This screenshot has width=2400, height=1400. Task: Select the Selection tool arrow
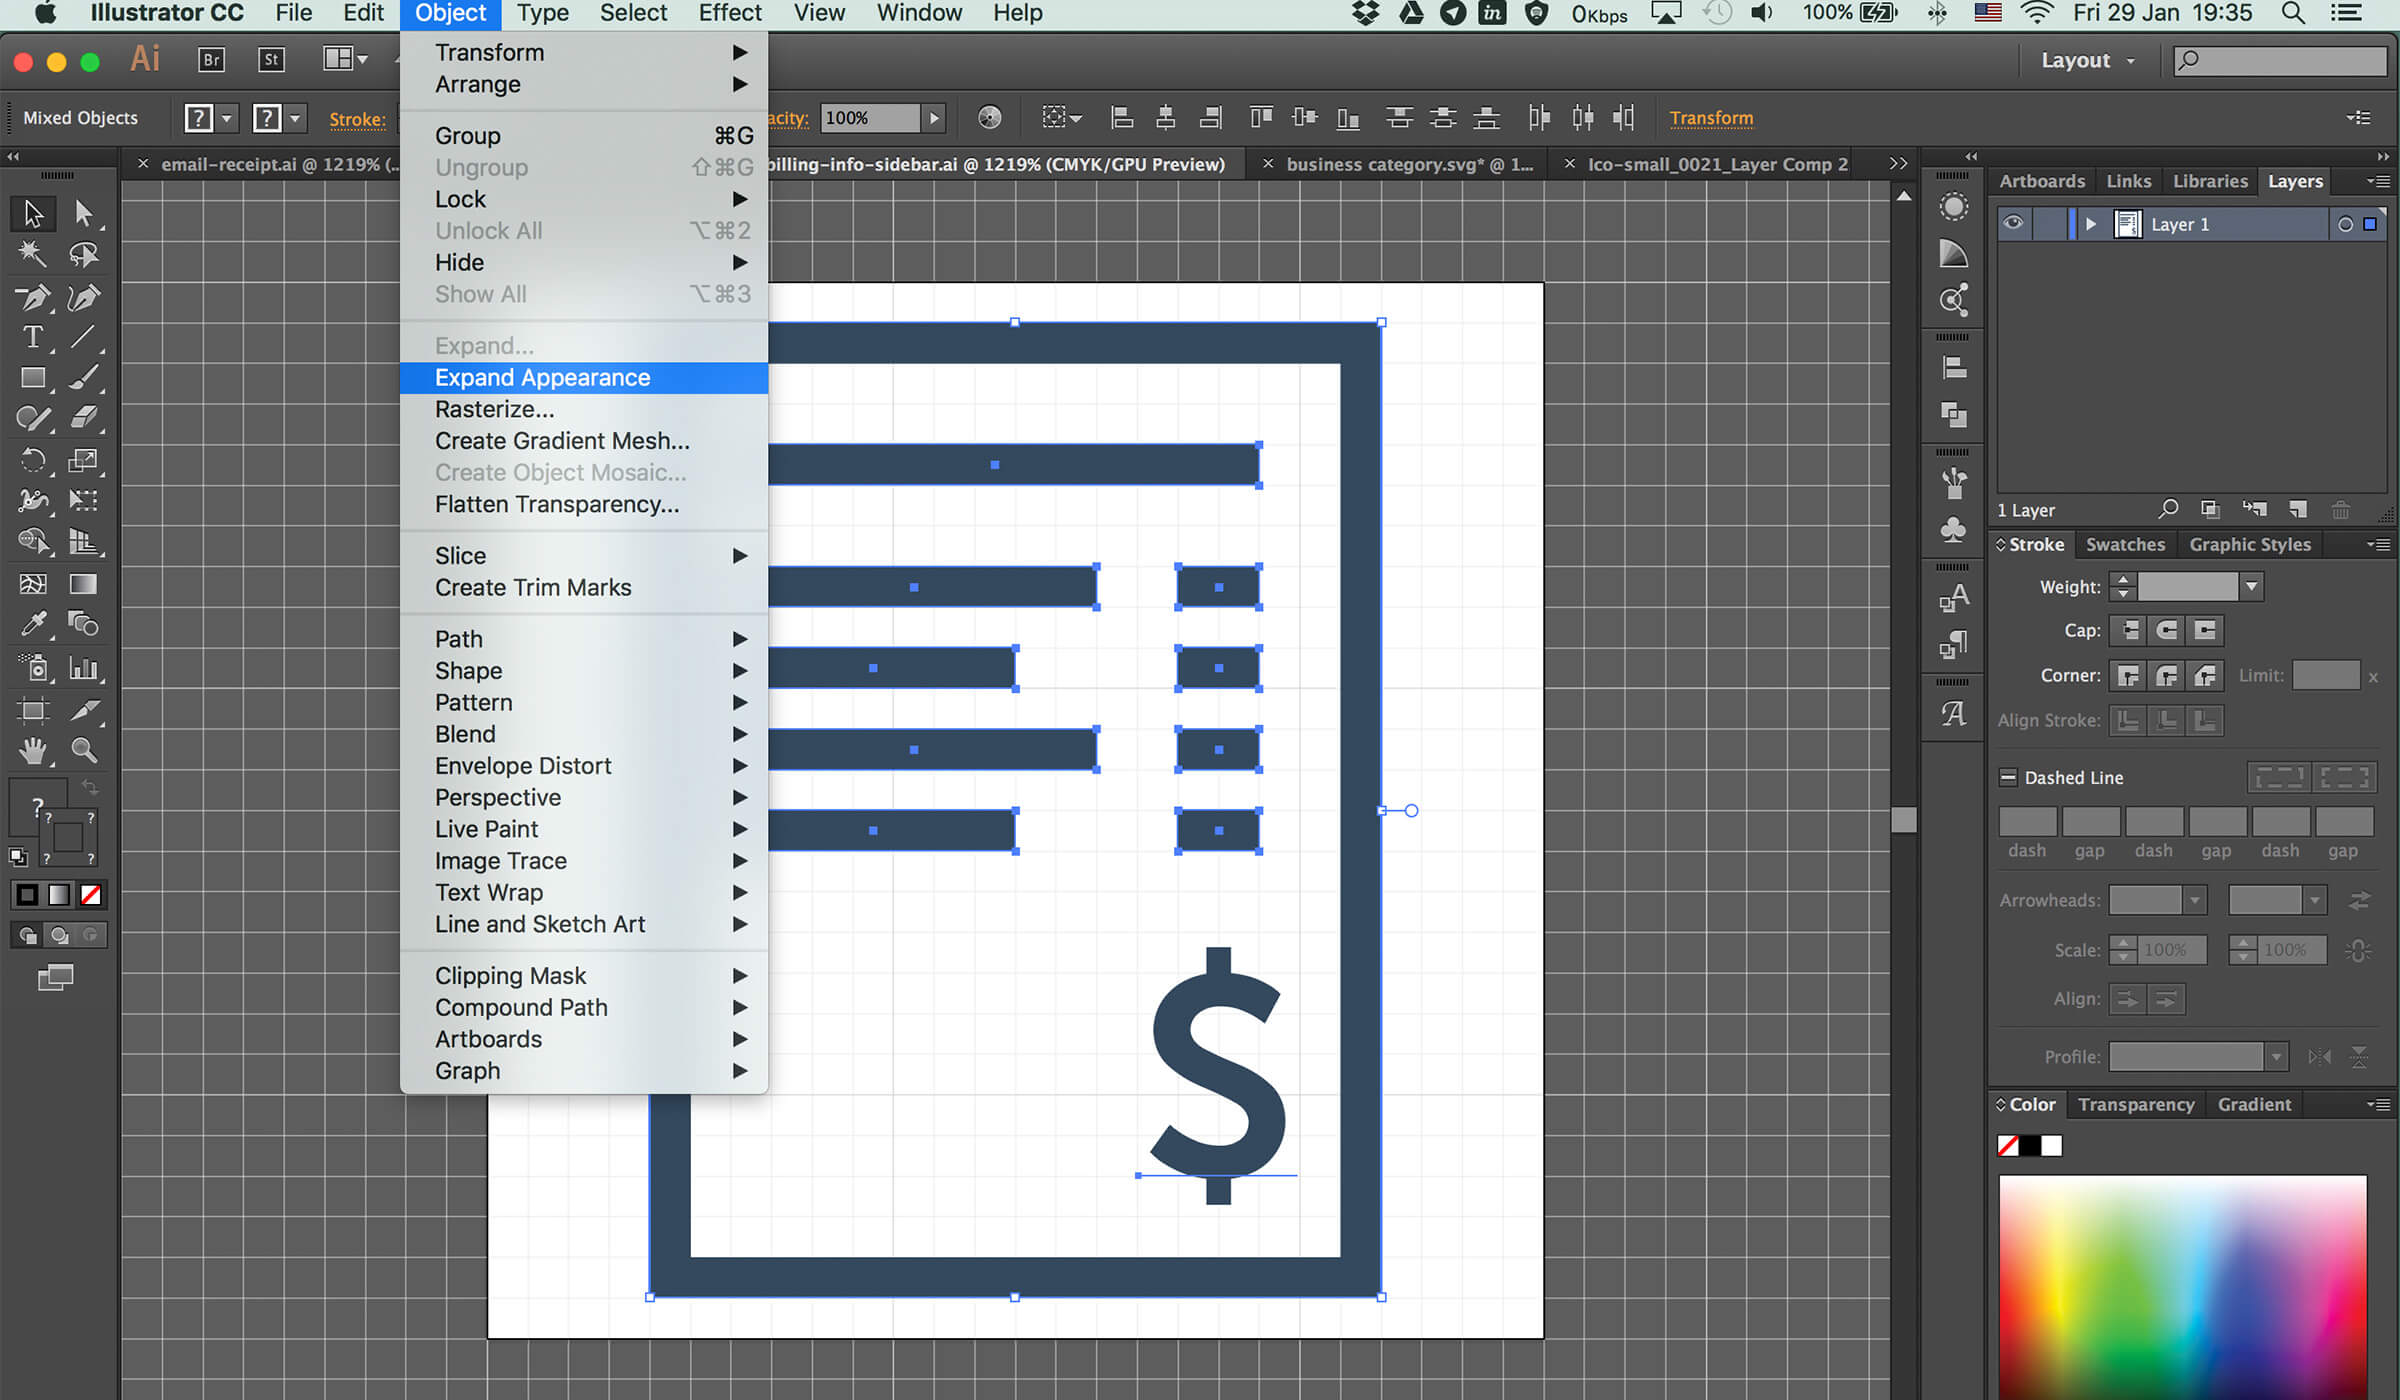(33, 213)
